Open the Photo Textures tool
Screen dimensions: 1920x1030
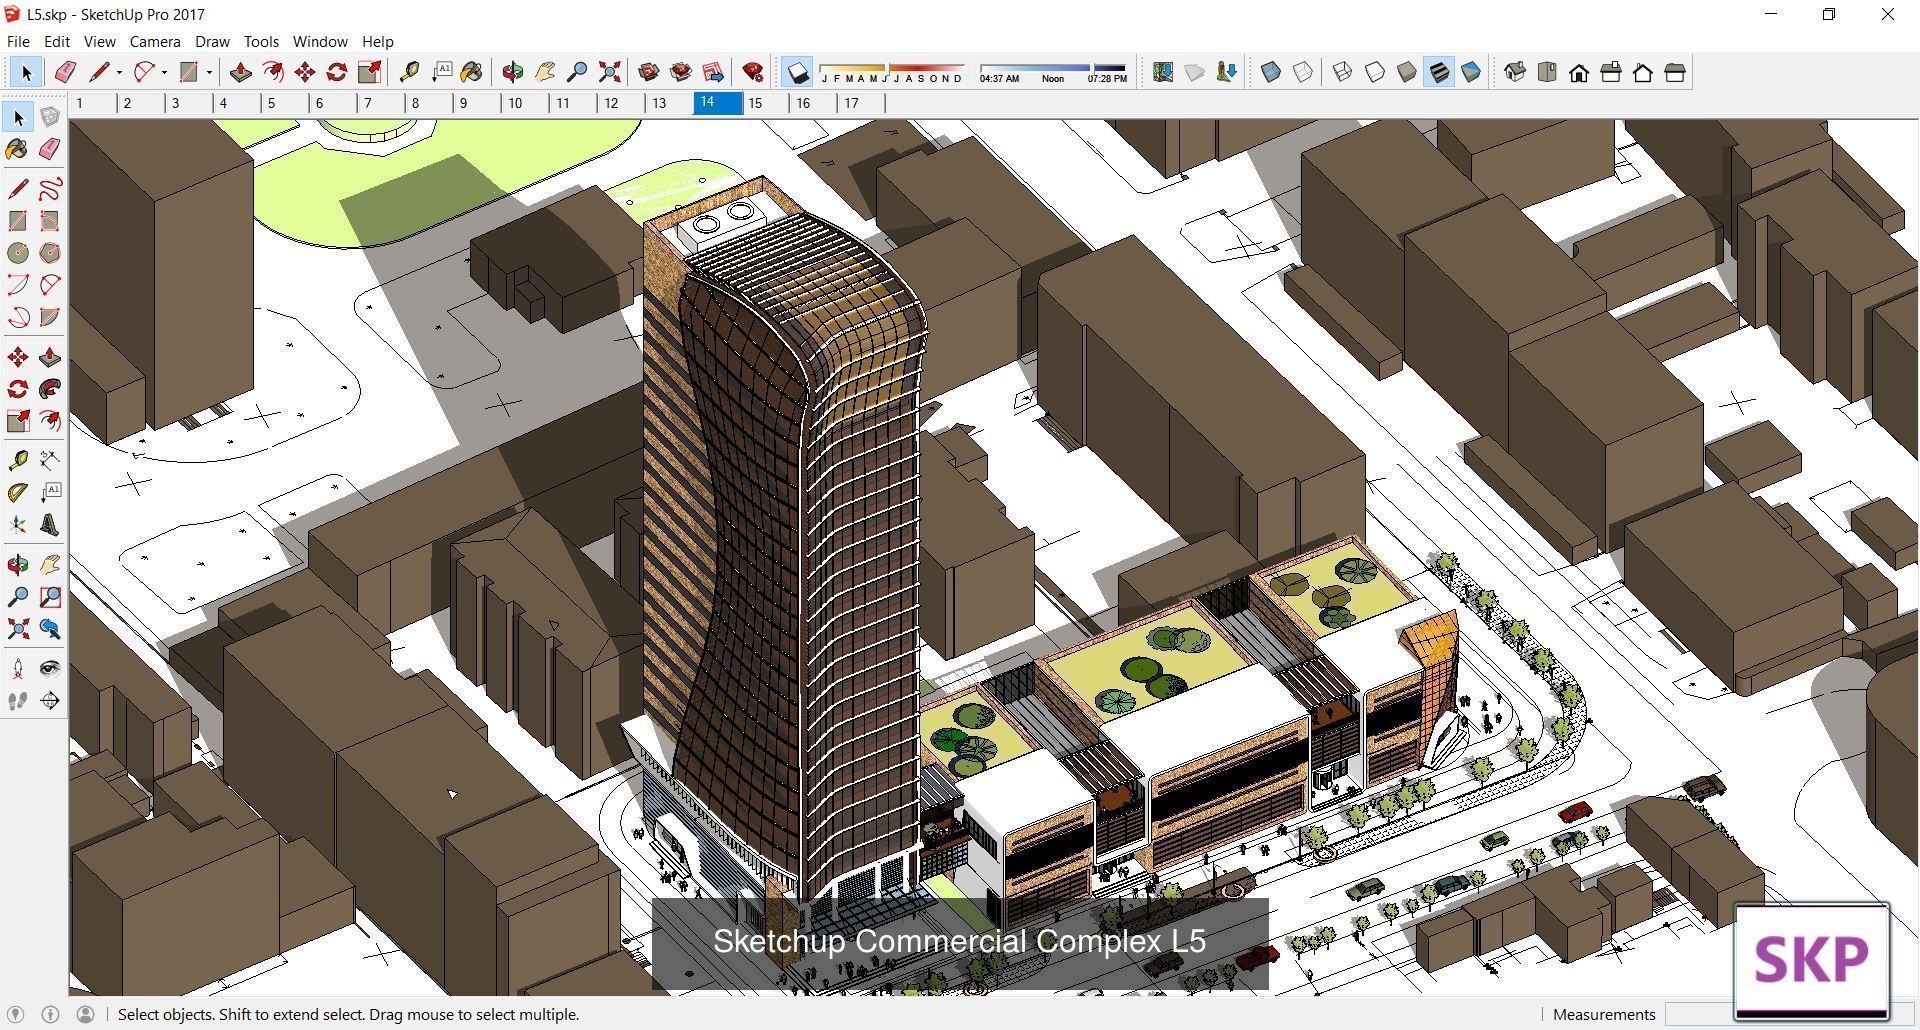[1227, 72]
